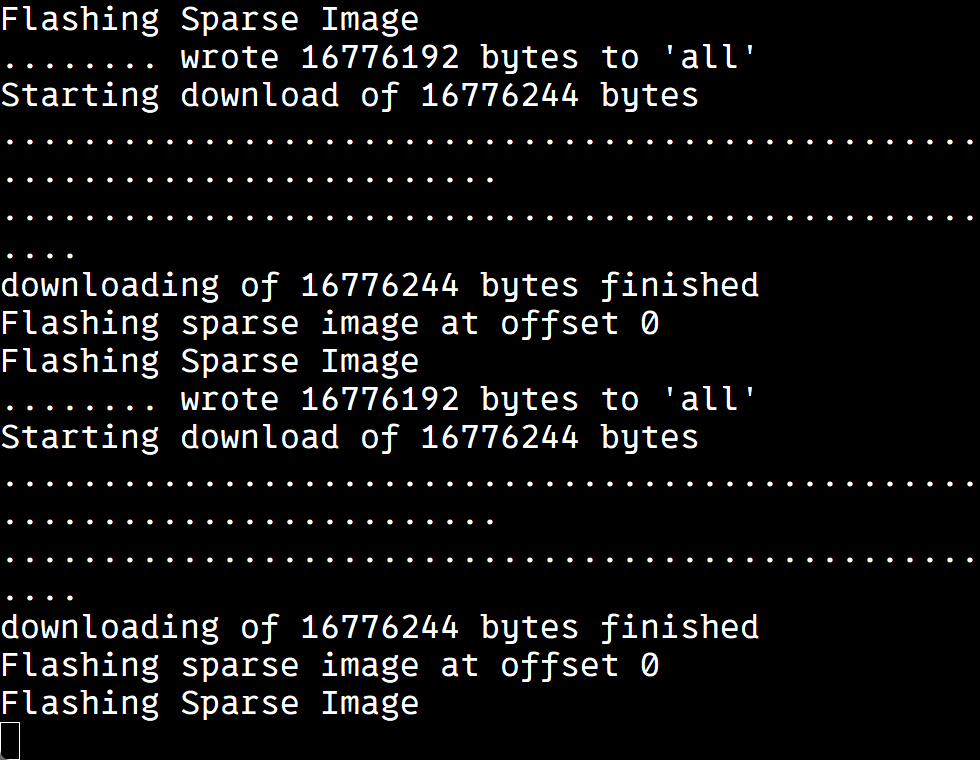Click the last "Flashing Sparse Image" line above cursor
The image size is (980, 760).
tap(209, 703)
